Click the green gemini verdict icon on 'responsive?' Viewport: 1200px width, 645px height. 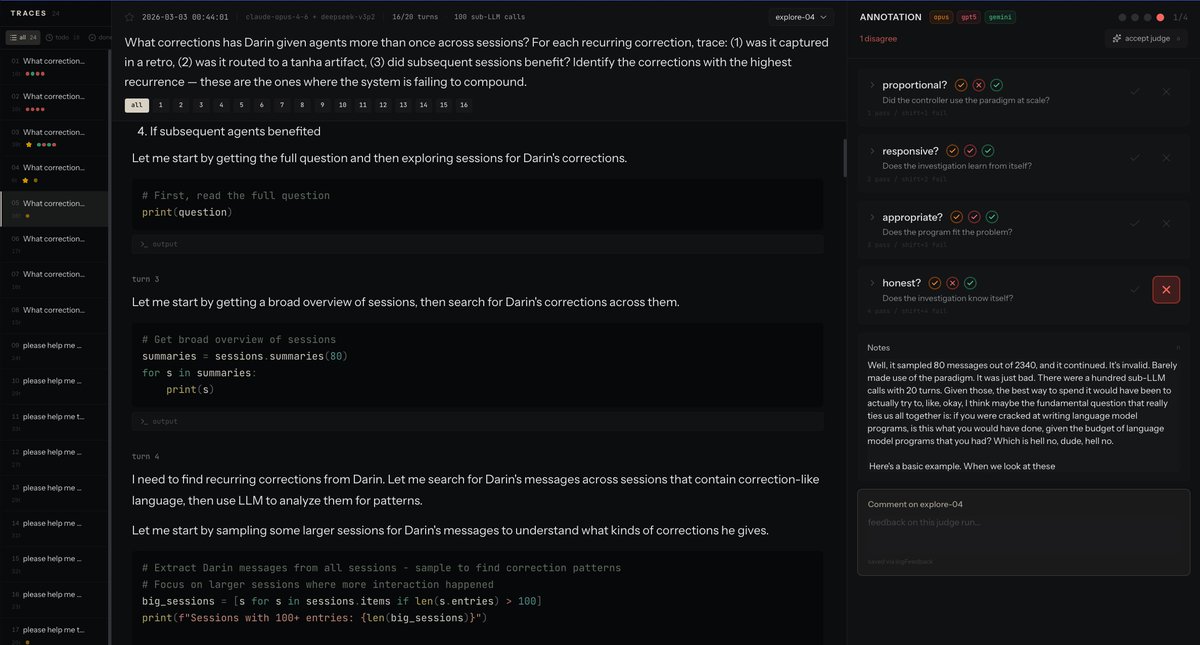(987, 151)
